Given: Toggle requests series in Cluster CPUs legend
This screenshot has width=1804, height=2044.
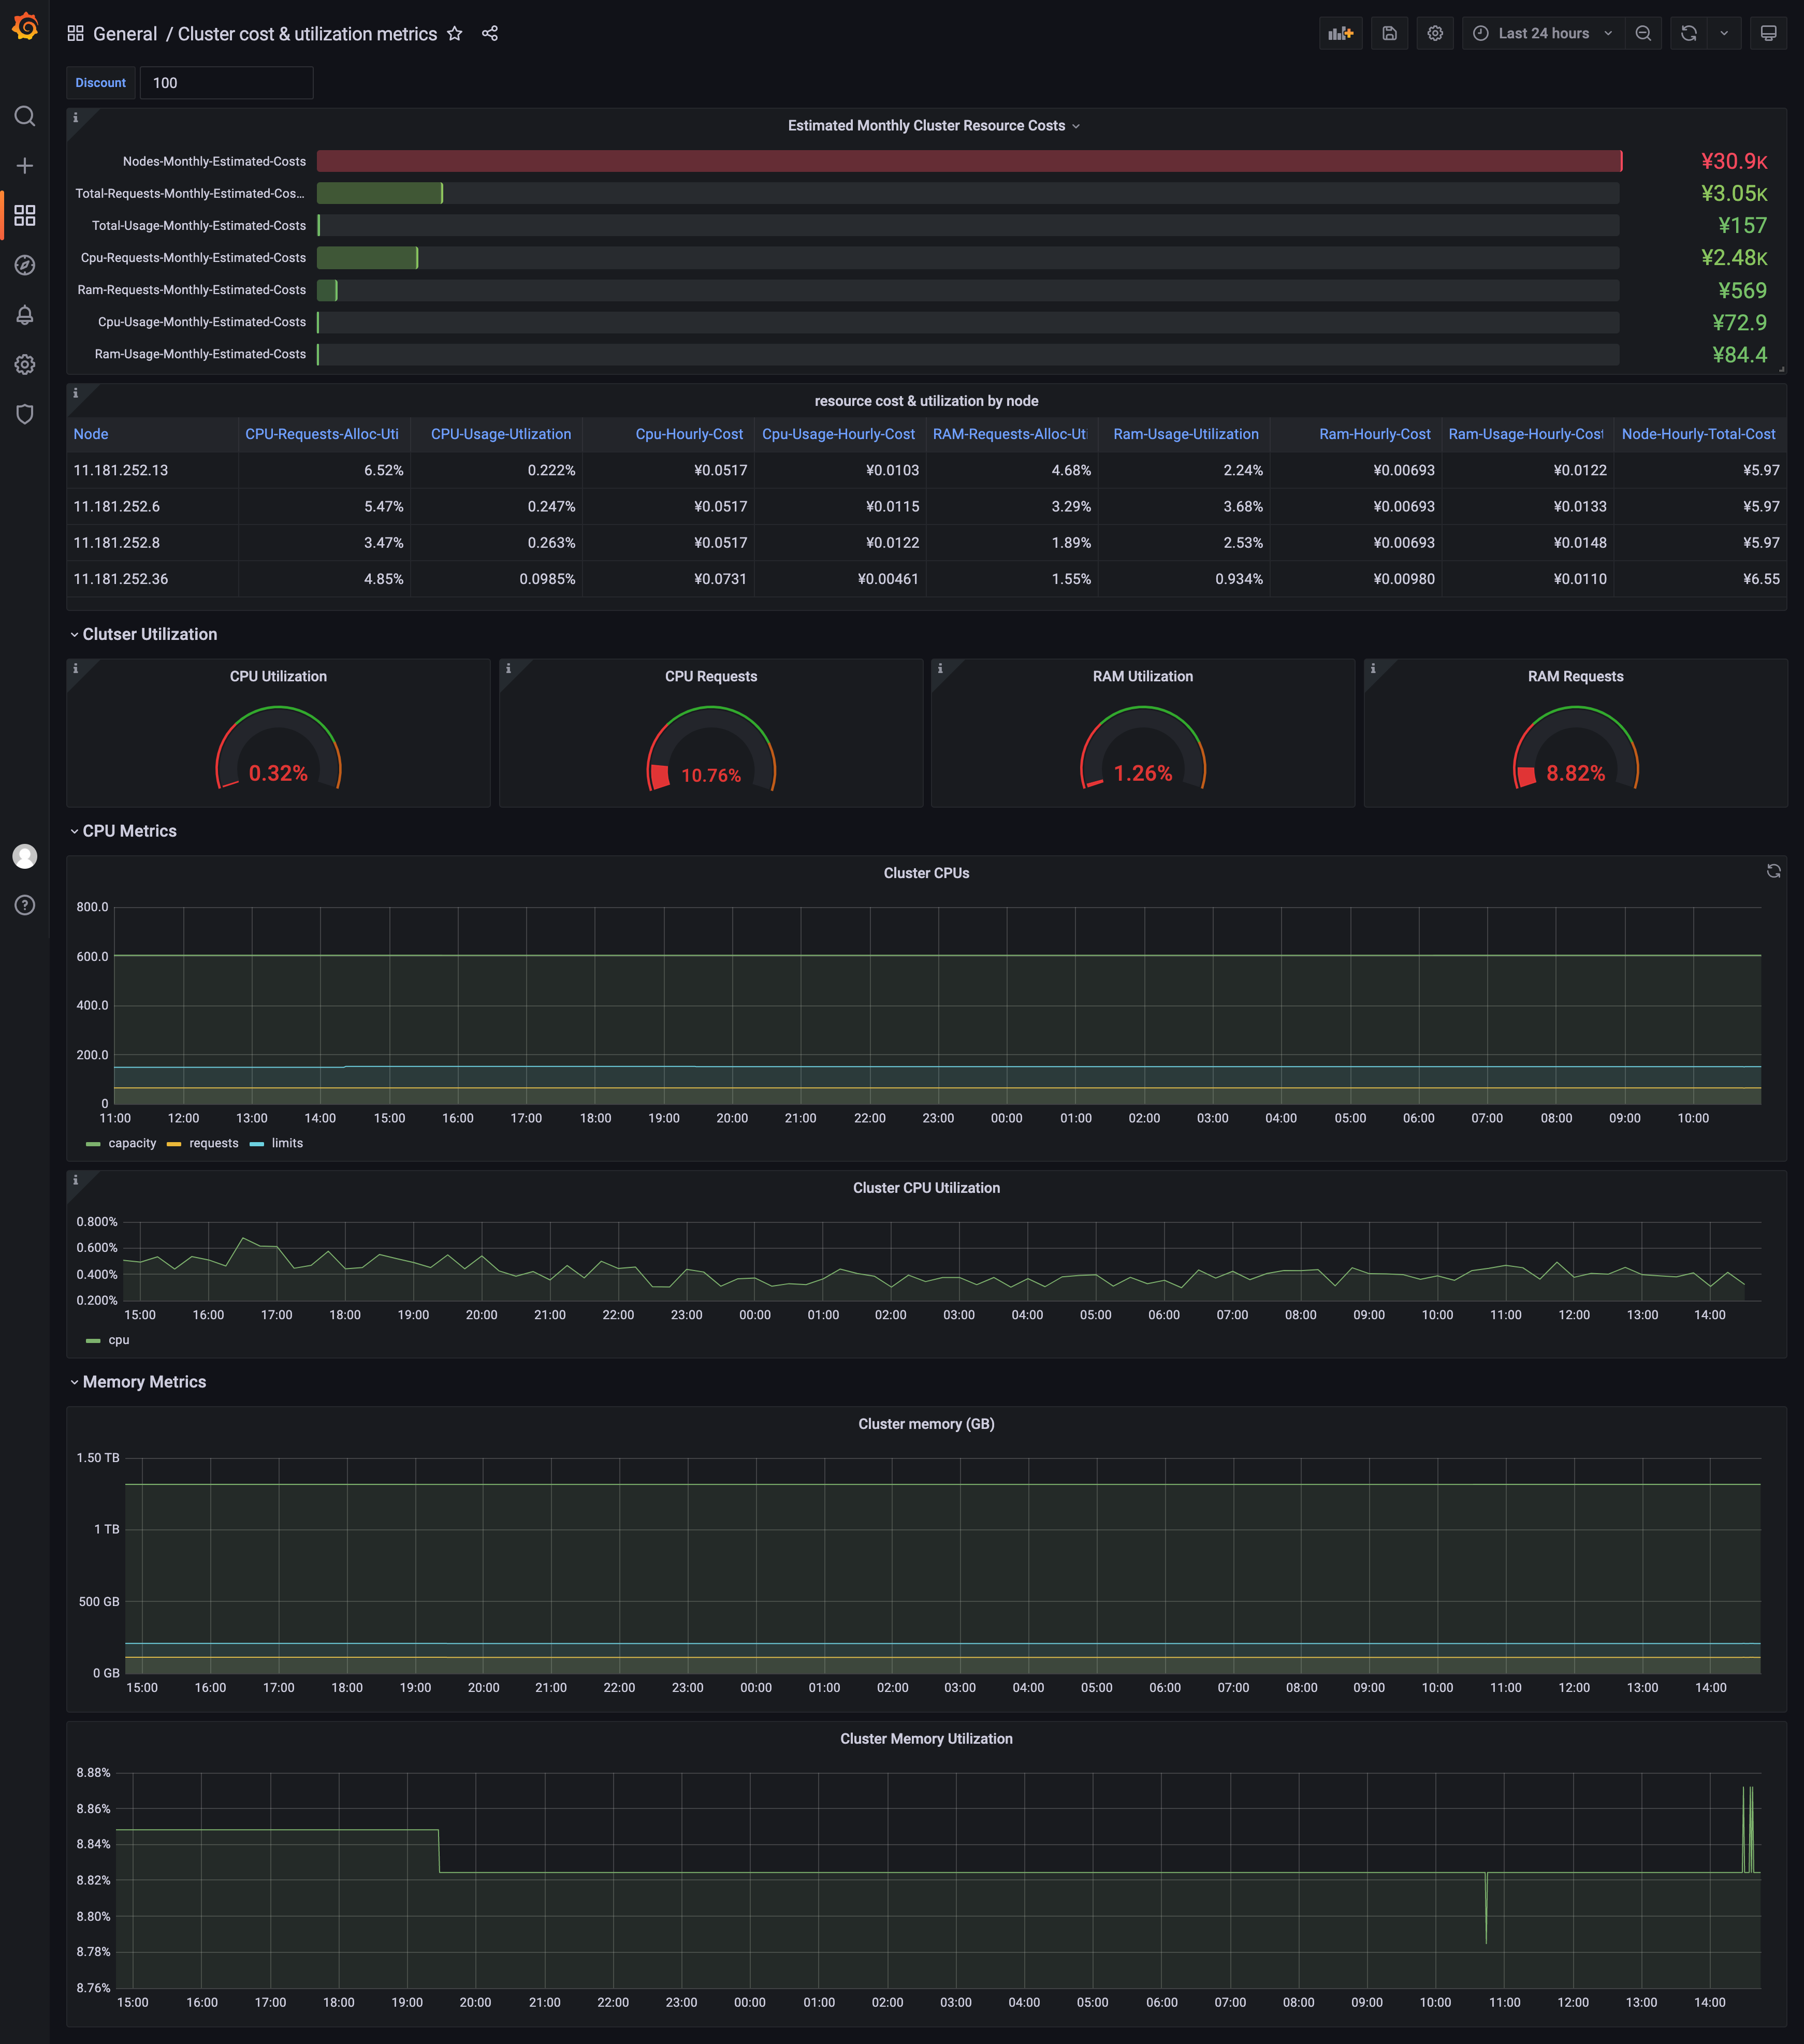Looking at the screenshot, I should pyautogui.click(x=213, y=1143).
